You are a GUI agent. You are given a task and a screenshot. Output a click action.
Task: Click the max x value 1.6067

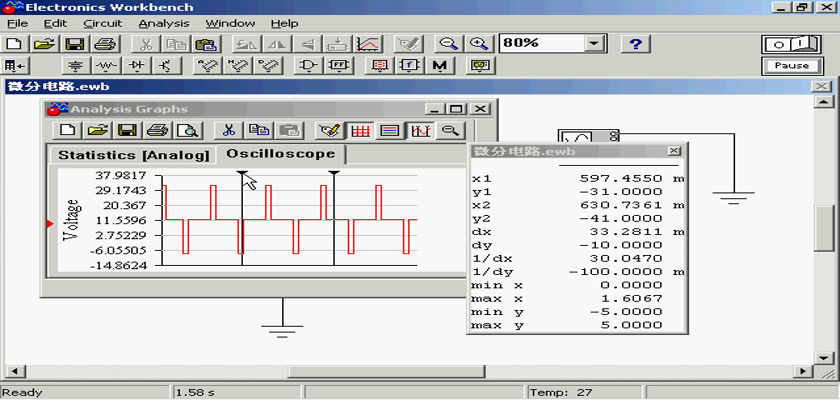[x=632, y=299]
